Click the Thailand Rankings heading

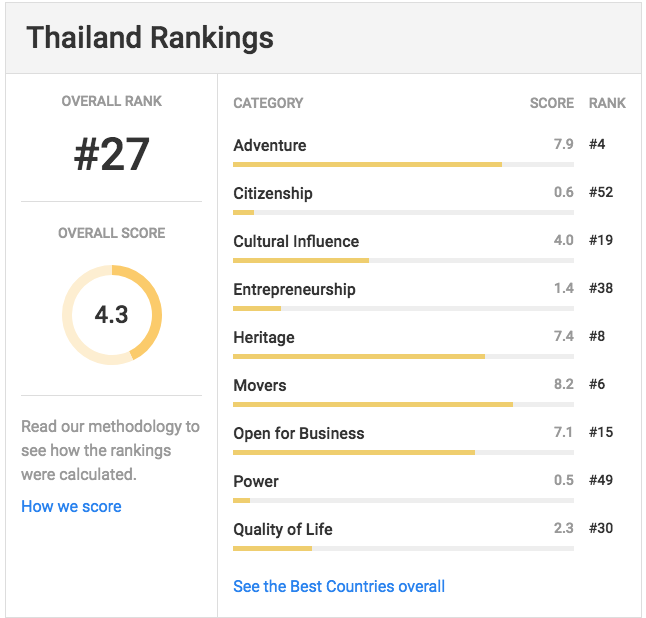150,37
